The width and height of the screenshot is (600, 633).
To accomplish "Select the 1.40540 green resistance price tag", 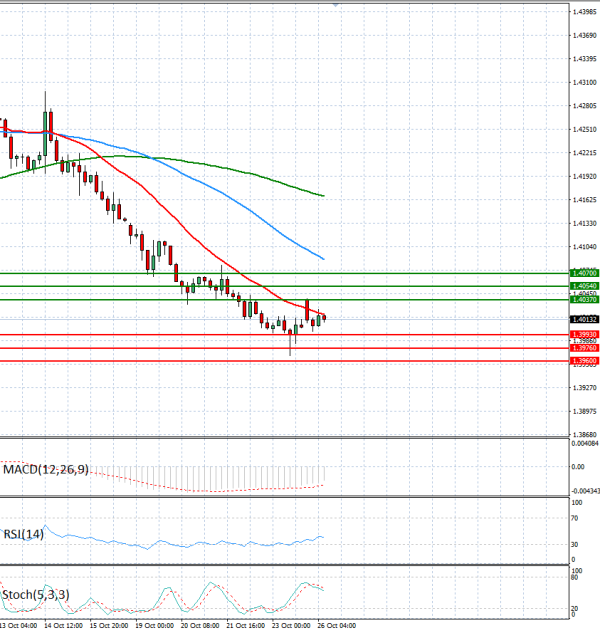I will [x=584, y=286].
